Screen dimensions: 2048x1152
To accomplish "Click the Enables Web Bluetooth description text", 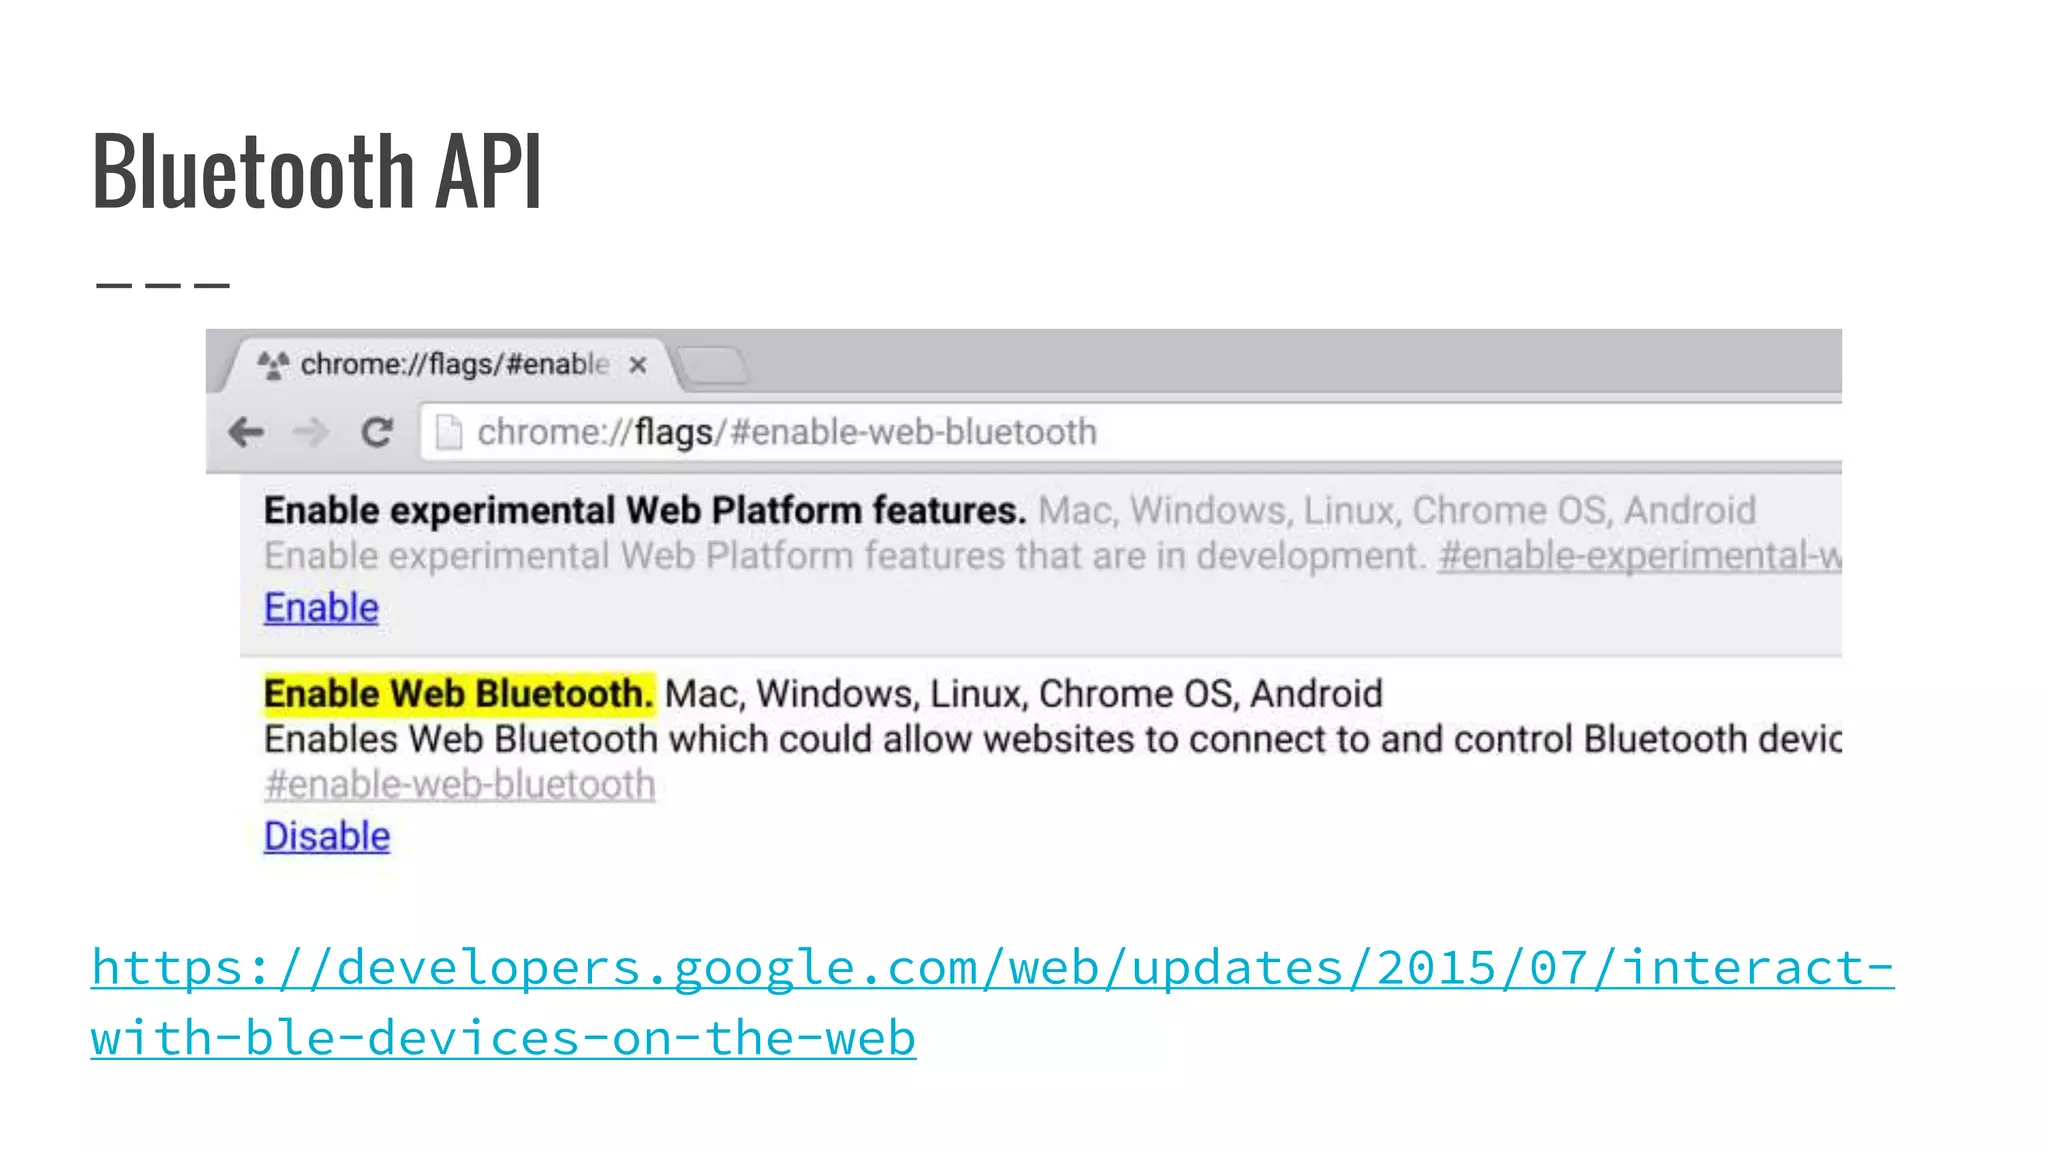I will pos(1050,740).
